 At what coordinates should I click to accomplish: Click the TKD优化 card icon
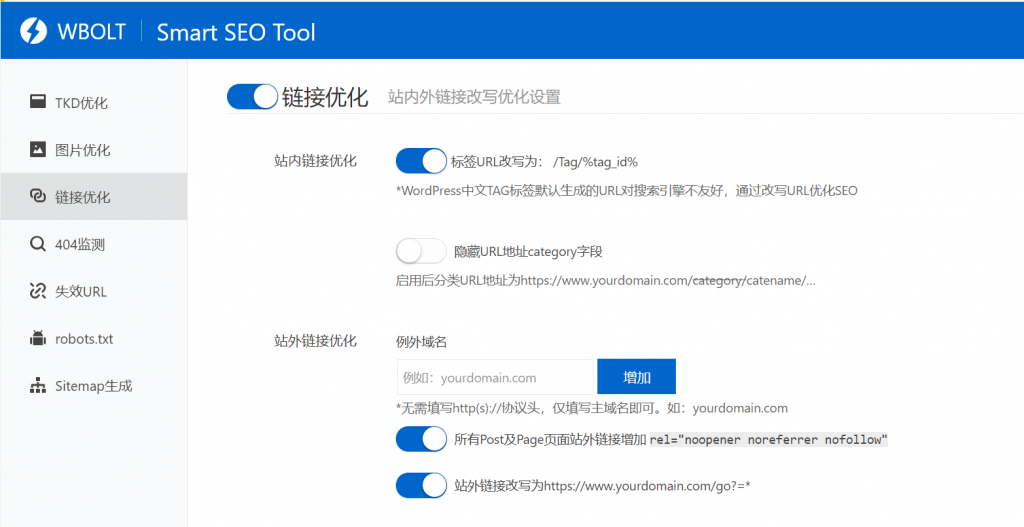pos(38,102)
